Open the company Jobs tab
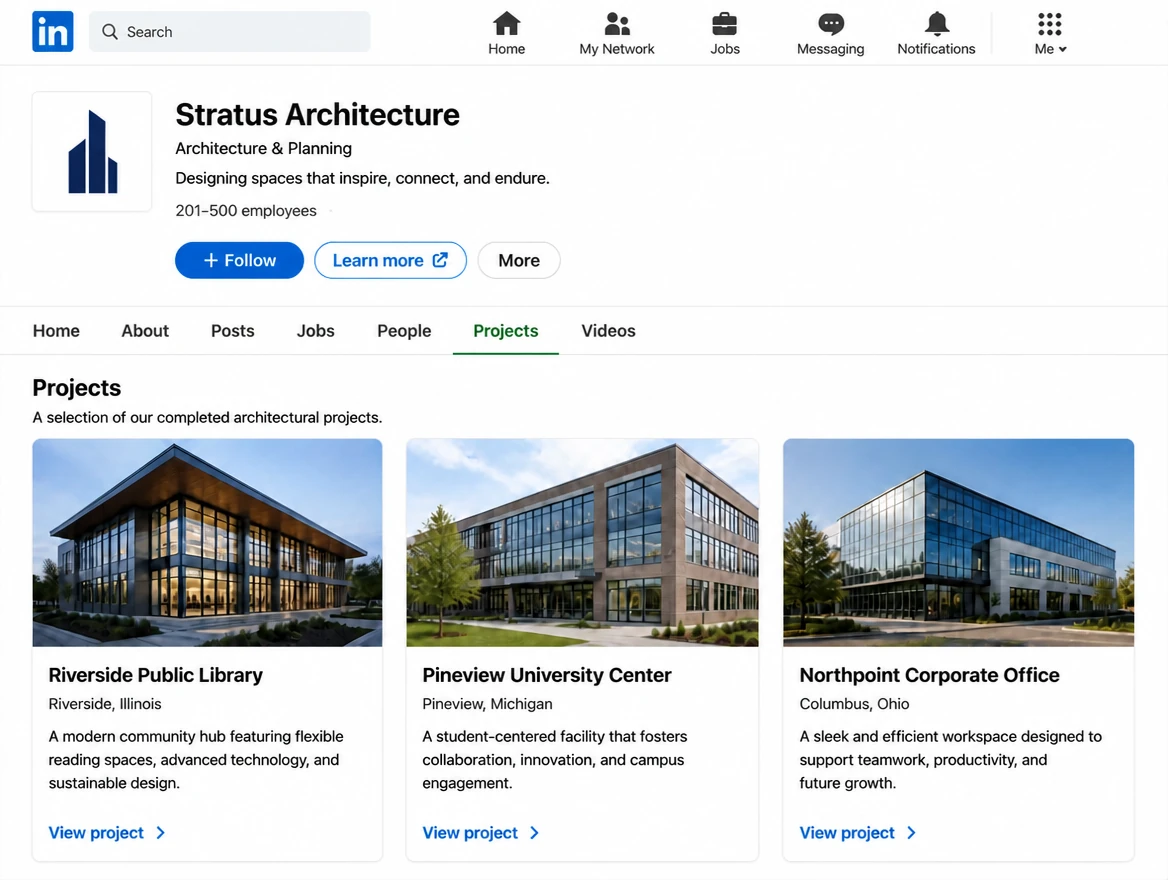This screenshot has width=1168, height=880. (316, 331)
